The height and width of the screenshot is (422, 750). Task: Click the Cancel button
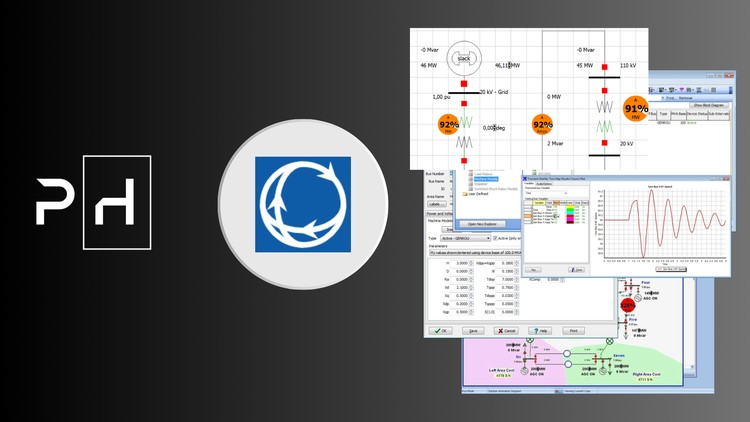coord(506,331)
